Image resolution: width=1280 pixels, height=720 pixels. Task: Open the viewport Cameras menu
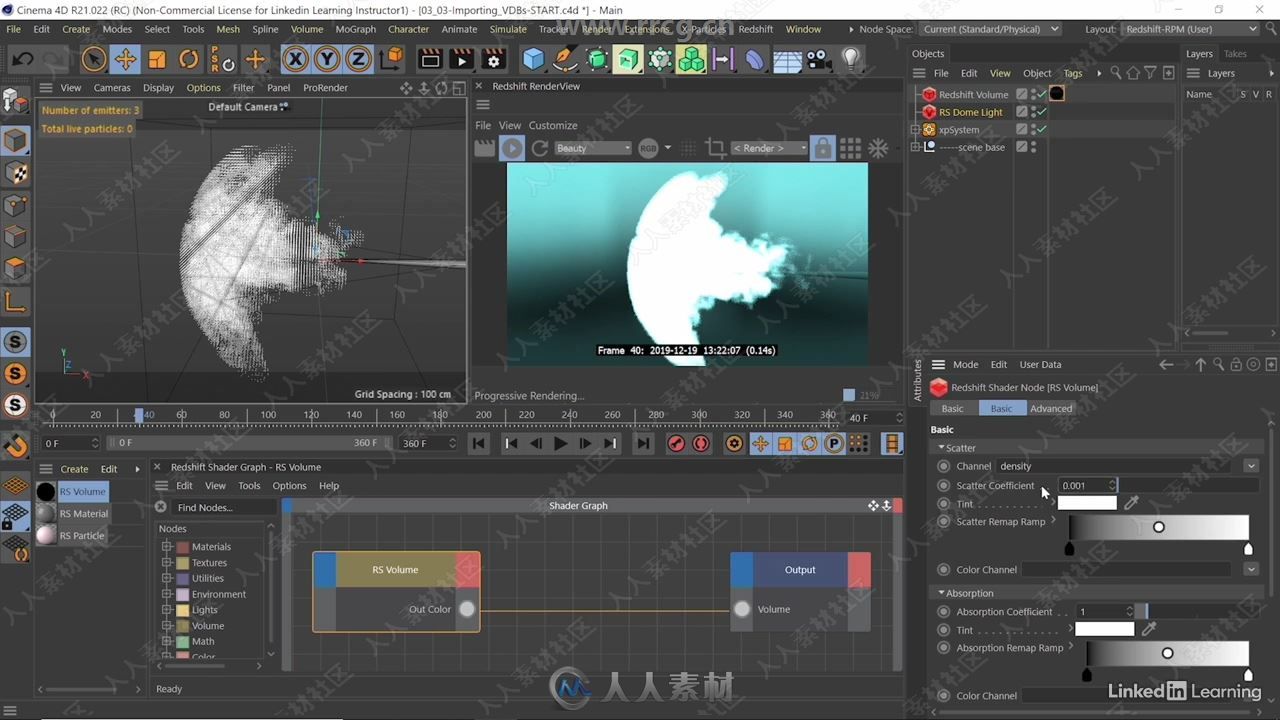click(112, 88)
